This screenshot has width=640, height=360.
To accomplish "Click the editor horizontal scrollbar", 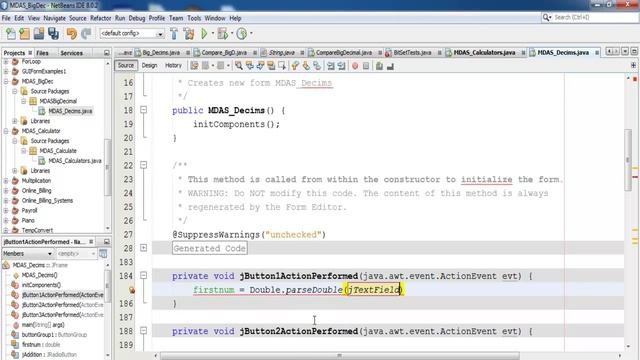I will (340, 356).
